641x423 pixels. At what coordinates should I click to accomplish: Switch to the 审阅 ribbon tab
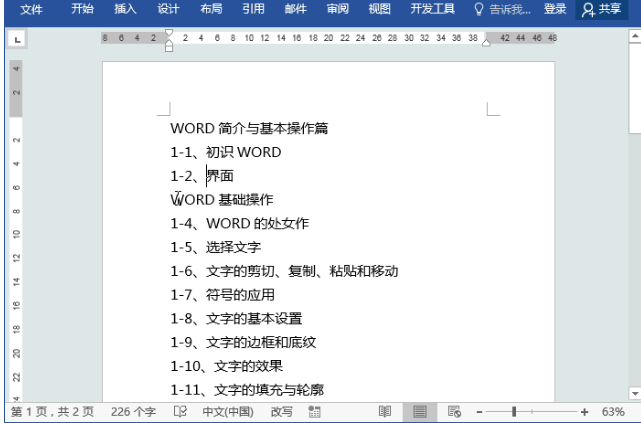(338, 9)
